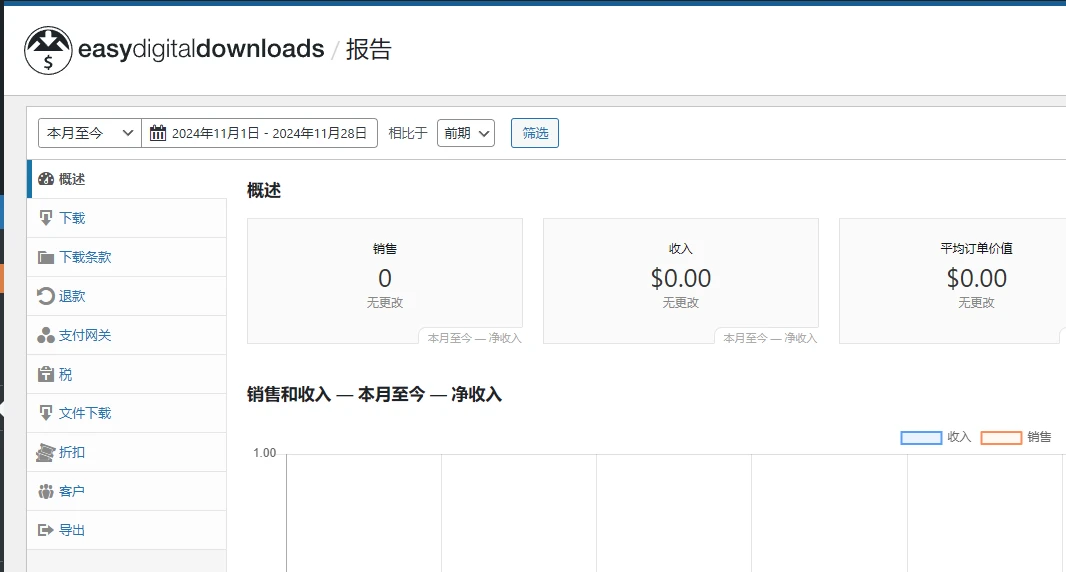Click the 导出 export arrow icon
Image resolution: width=1066 pixels, height=572 pixels.
click(46, 530)
